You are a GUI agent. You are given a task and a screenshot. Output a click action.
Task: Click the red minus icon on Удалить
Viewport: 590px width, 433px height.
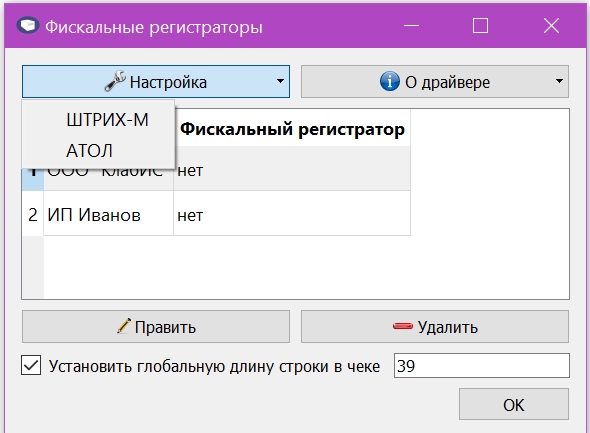[x=403, y=326]
